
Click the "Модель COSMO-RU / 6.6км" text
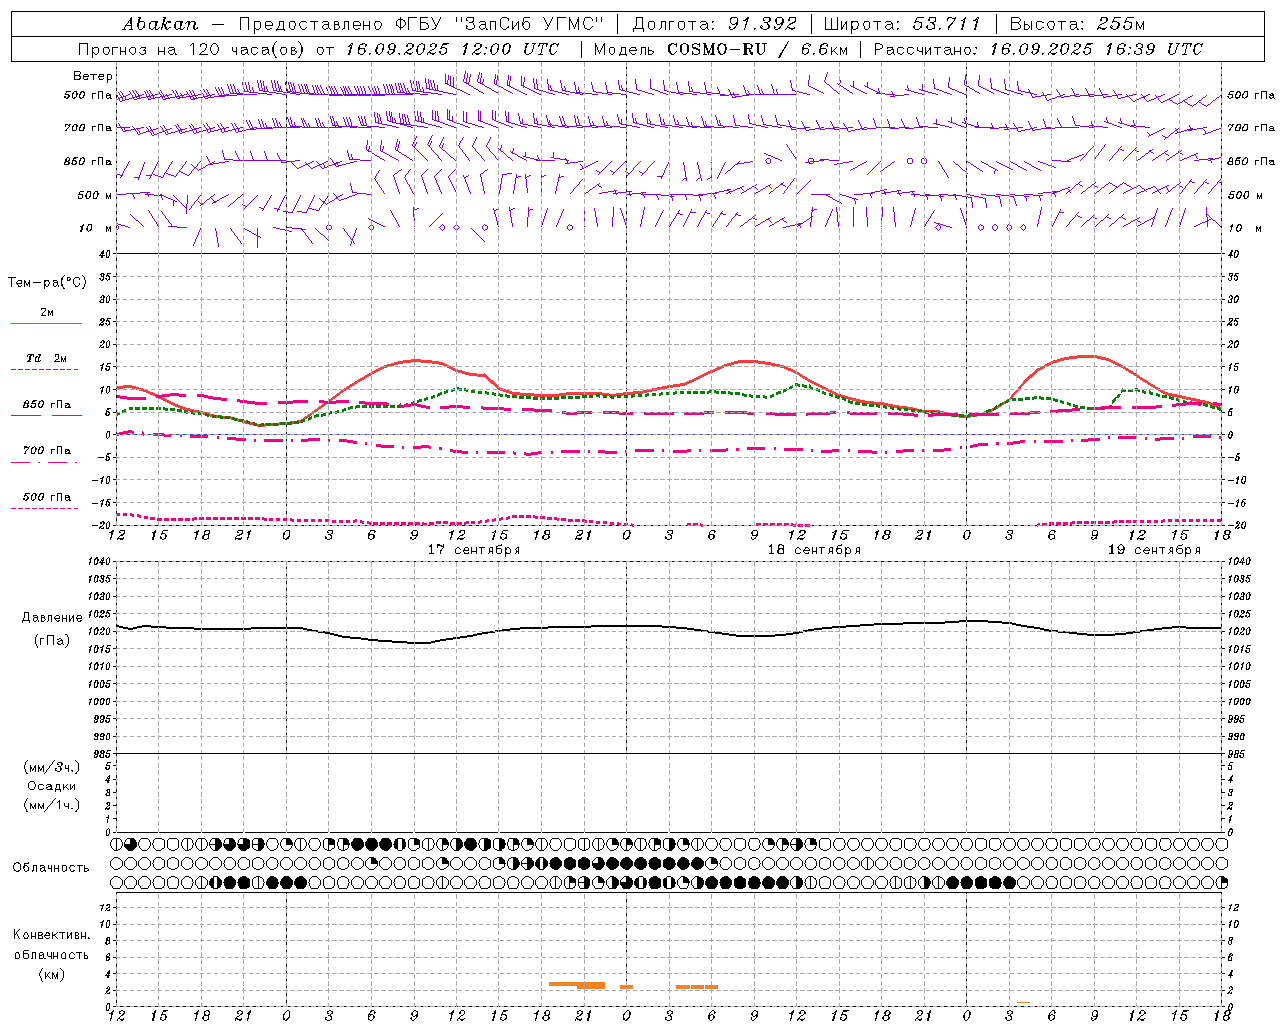[x=720, y=49]
